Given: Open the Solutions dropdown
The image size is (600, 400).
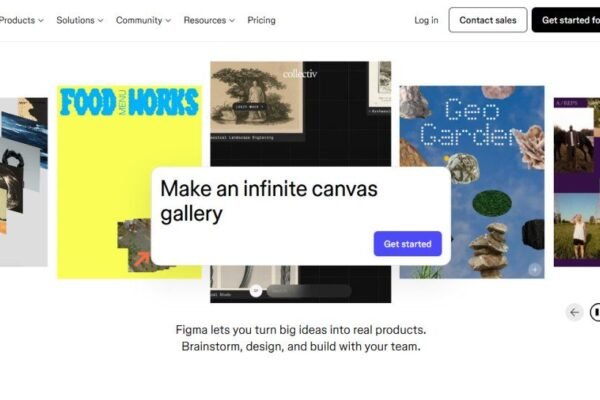Looking at the screenshot, I should [80, 20].
